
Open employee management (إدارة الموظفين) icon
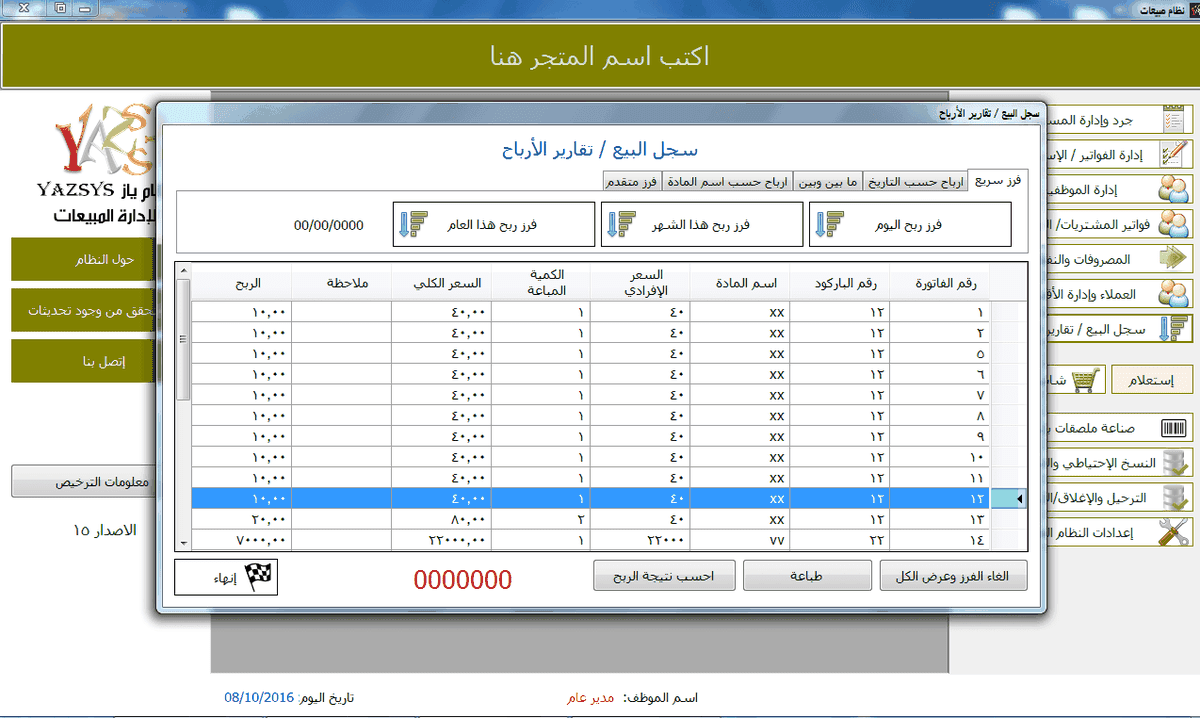click(x=1174, y=189)
